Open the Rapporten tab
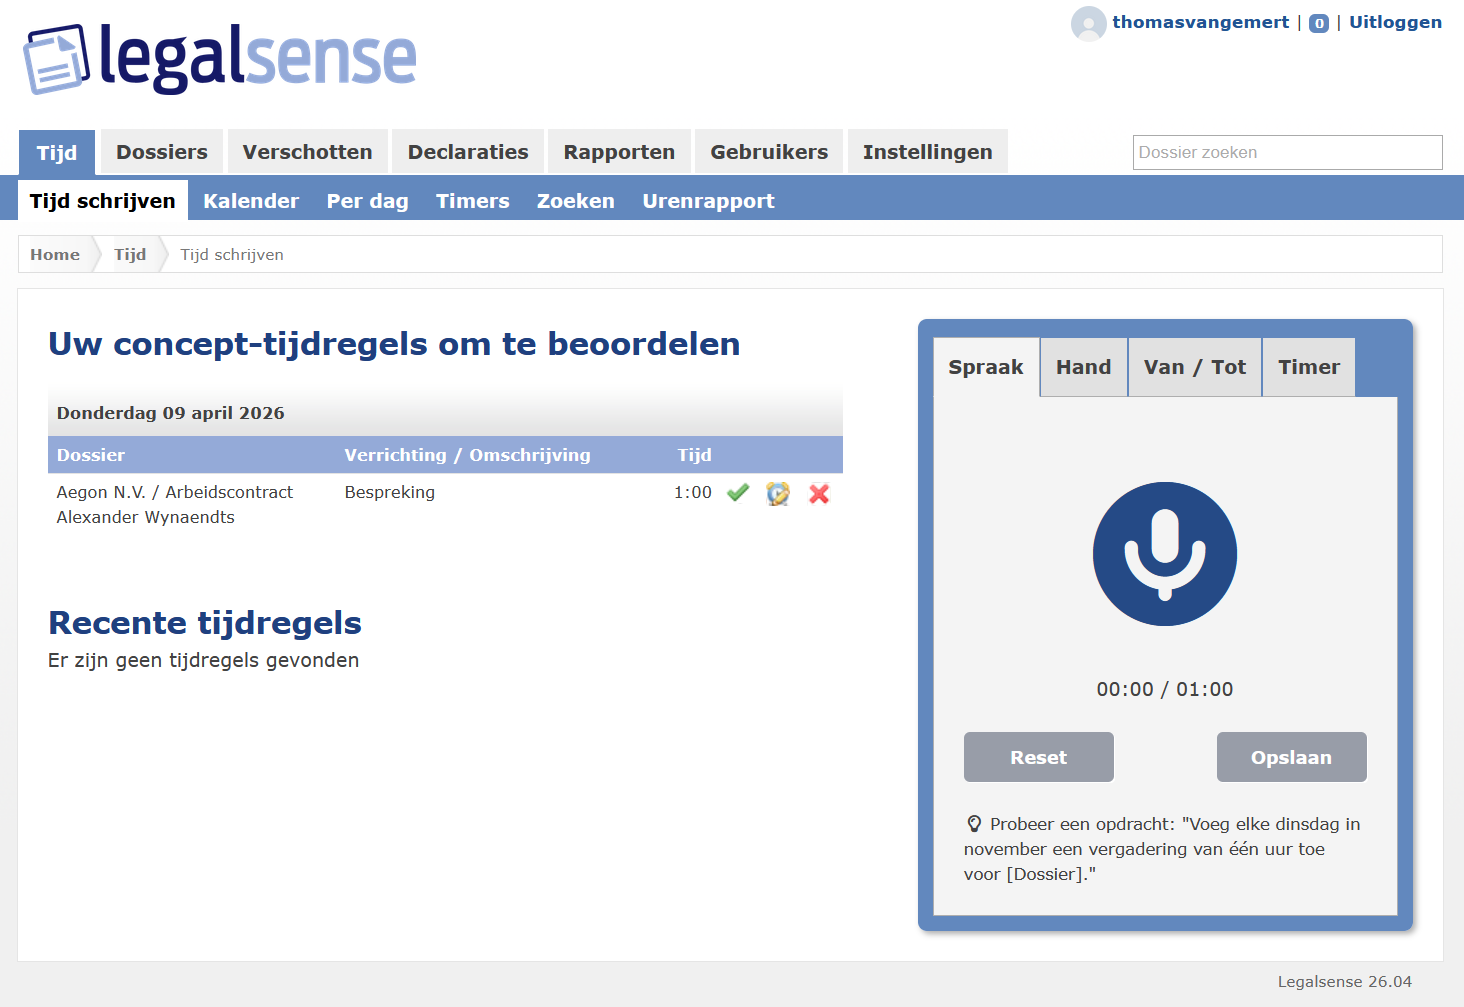This screenshot has width=1464, height=1007. pos(619,152)
